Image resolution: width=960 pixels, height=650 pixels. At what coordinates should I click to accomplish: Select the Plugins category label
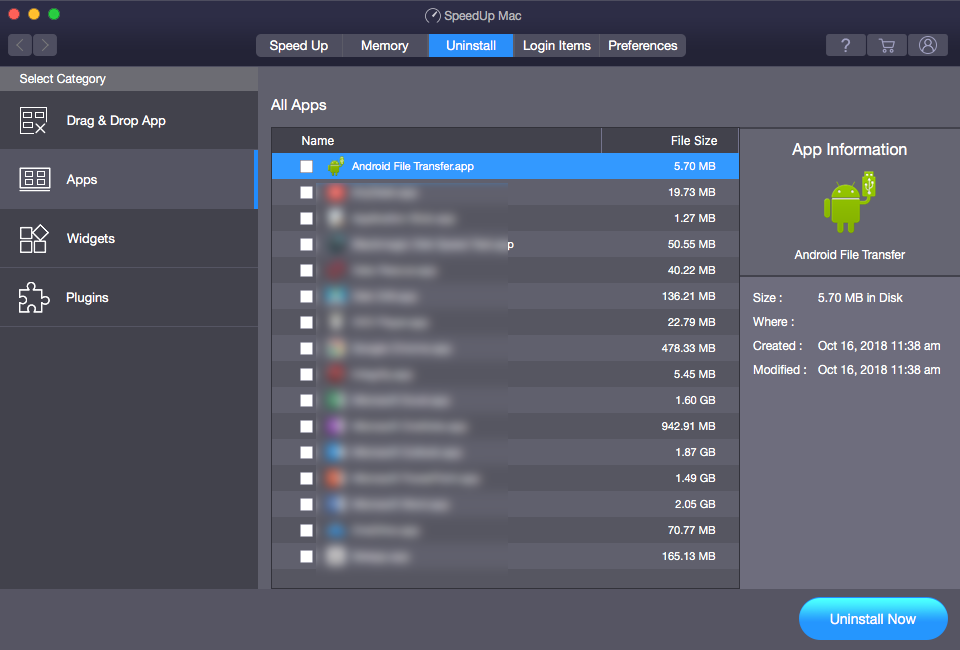tap(87, 297)
